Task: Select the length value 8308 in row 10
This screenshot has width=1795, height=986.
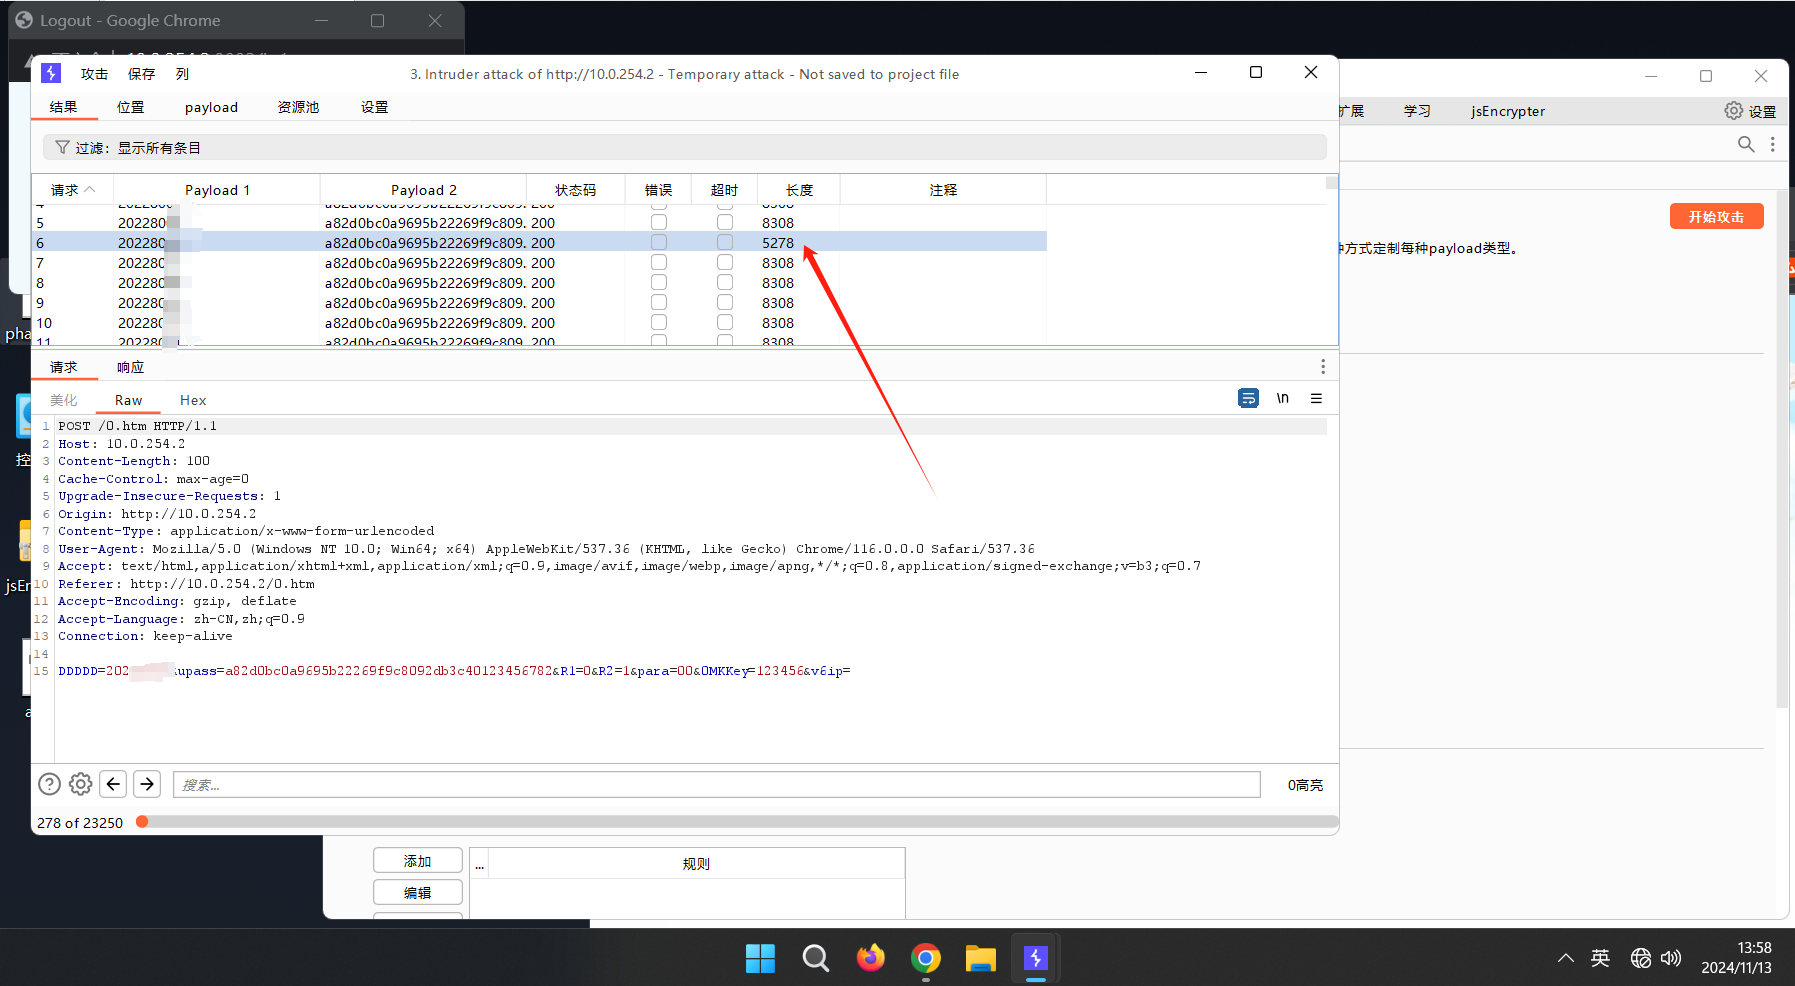Action: 778,323
